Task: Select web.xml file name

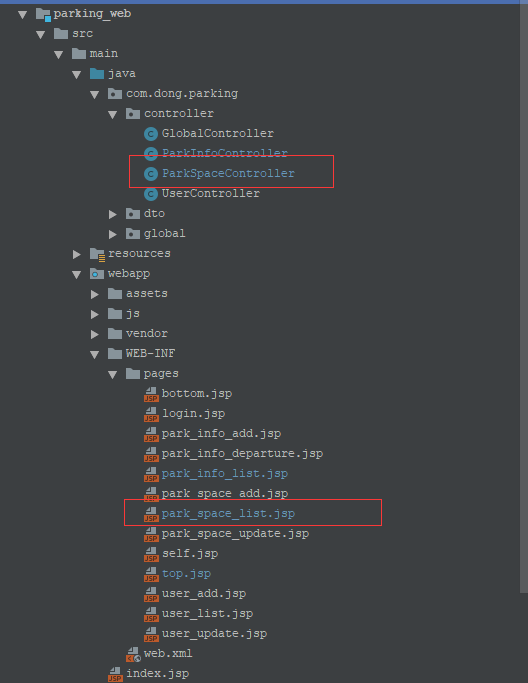Action: (168, 654)
